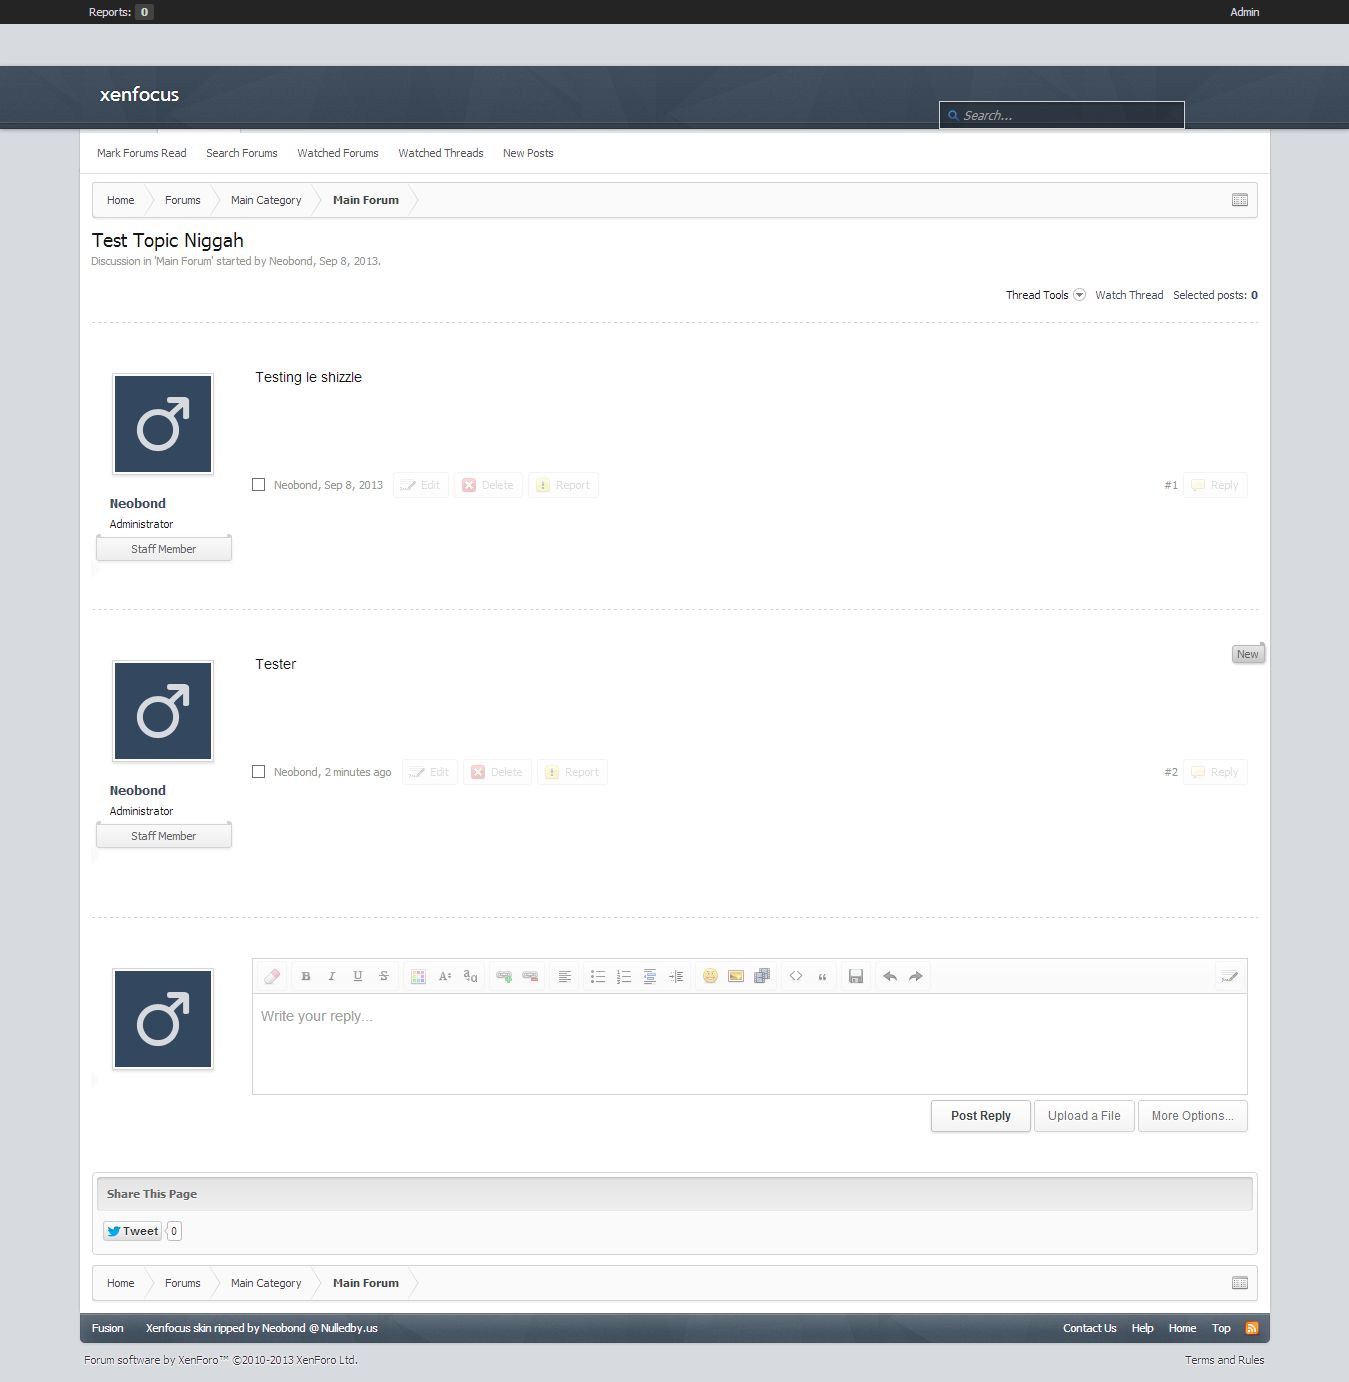The height and width of the screenshot is (1382, 1349).
Task: Open the Thread Tools dropdown
Action: coord(1045,295)
